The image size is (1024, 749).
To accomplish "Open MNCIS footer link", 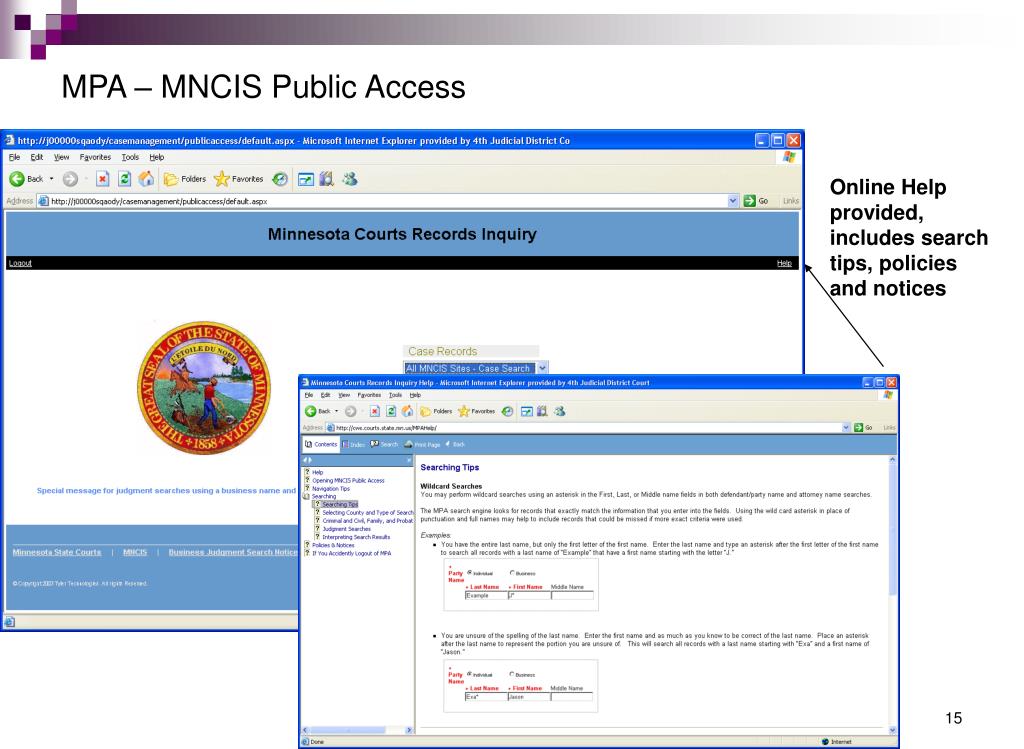I will 135,552.
